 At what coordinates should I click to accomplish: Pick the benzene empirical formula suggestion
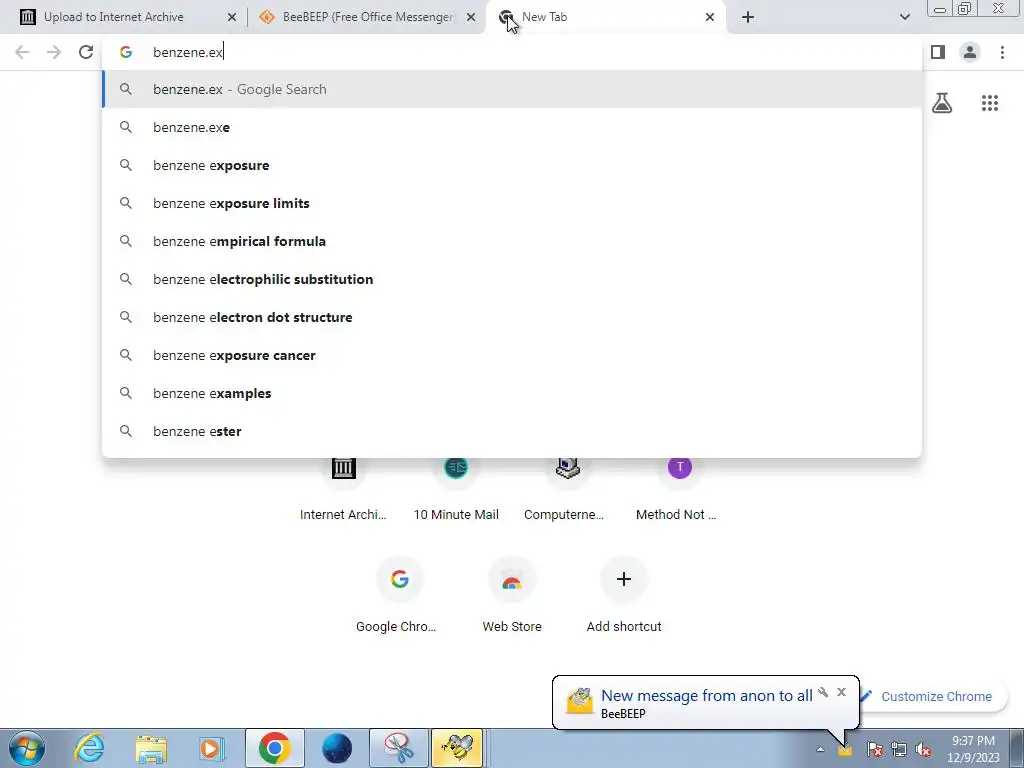pyautogui.click(x=512, y=241)
